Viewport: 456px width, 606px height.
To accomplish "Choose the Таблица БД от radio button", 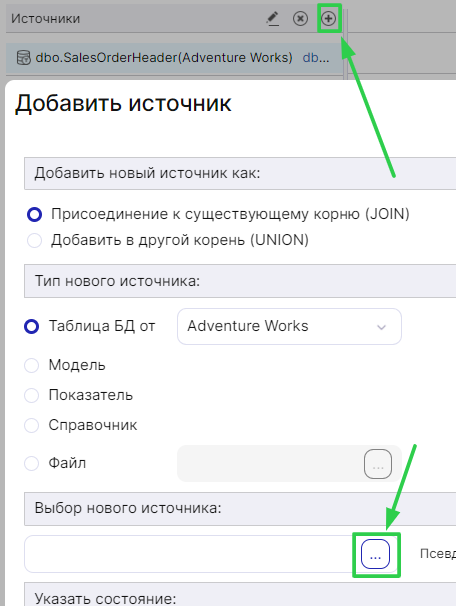I will coord(31,326).
